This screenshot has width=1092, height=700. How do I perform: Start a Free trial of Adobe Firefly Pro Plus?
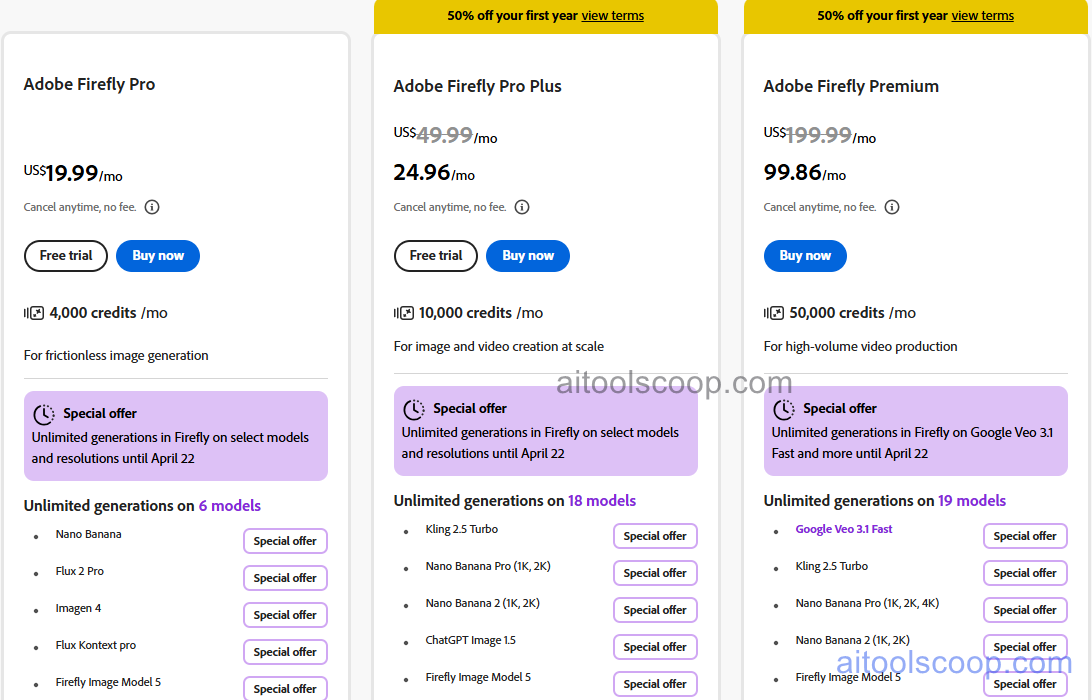(x=435, y=256)
